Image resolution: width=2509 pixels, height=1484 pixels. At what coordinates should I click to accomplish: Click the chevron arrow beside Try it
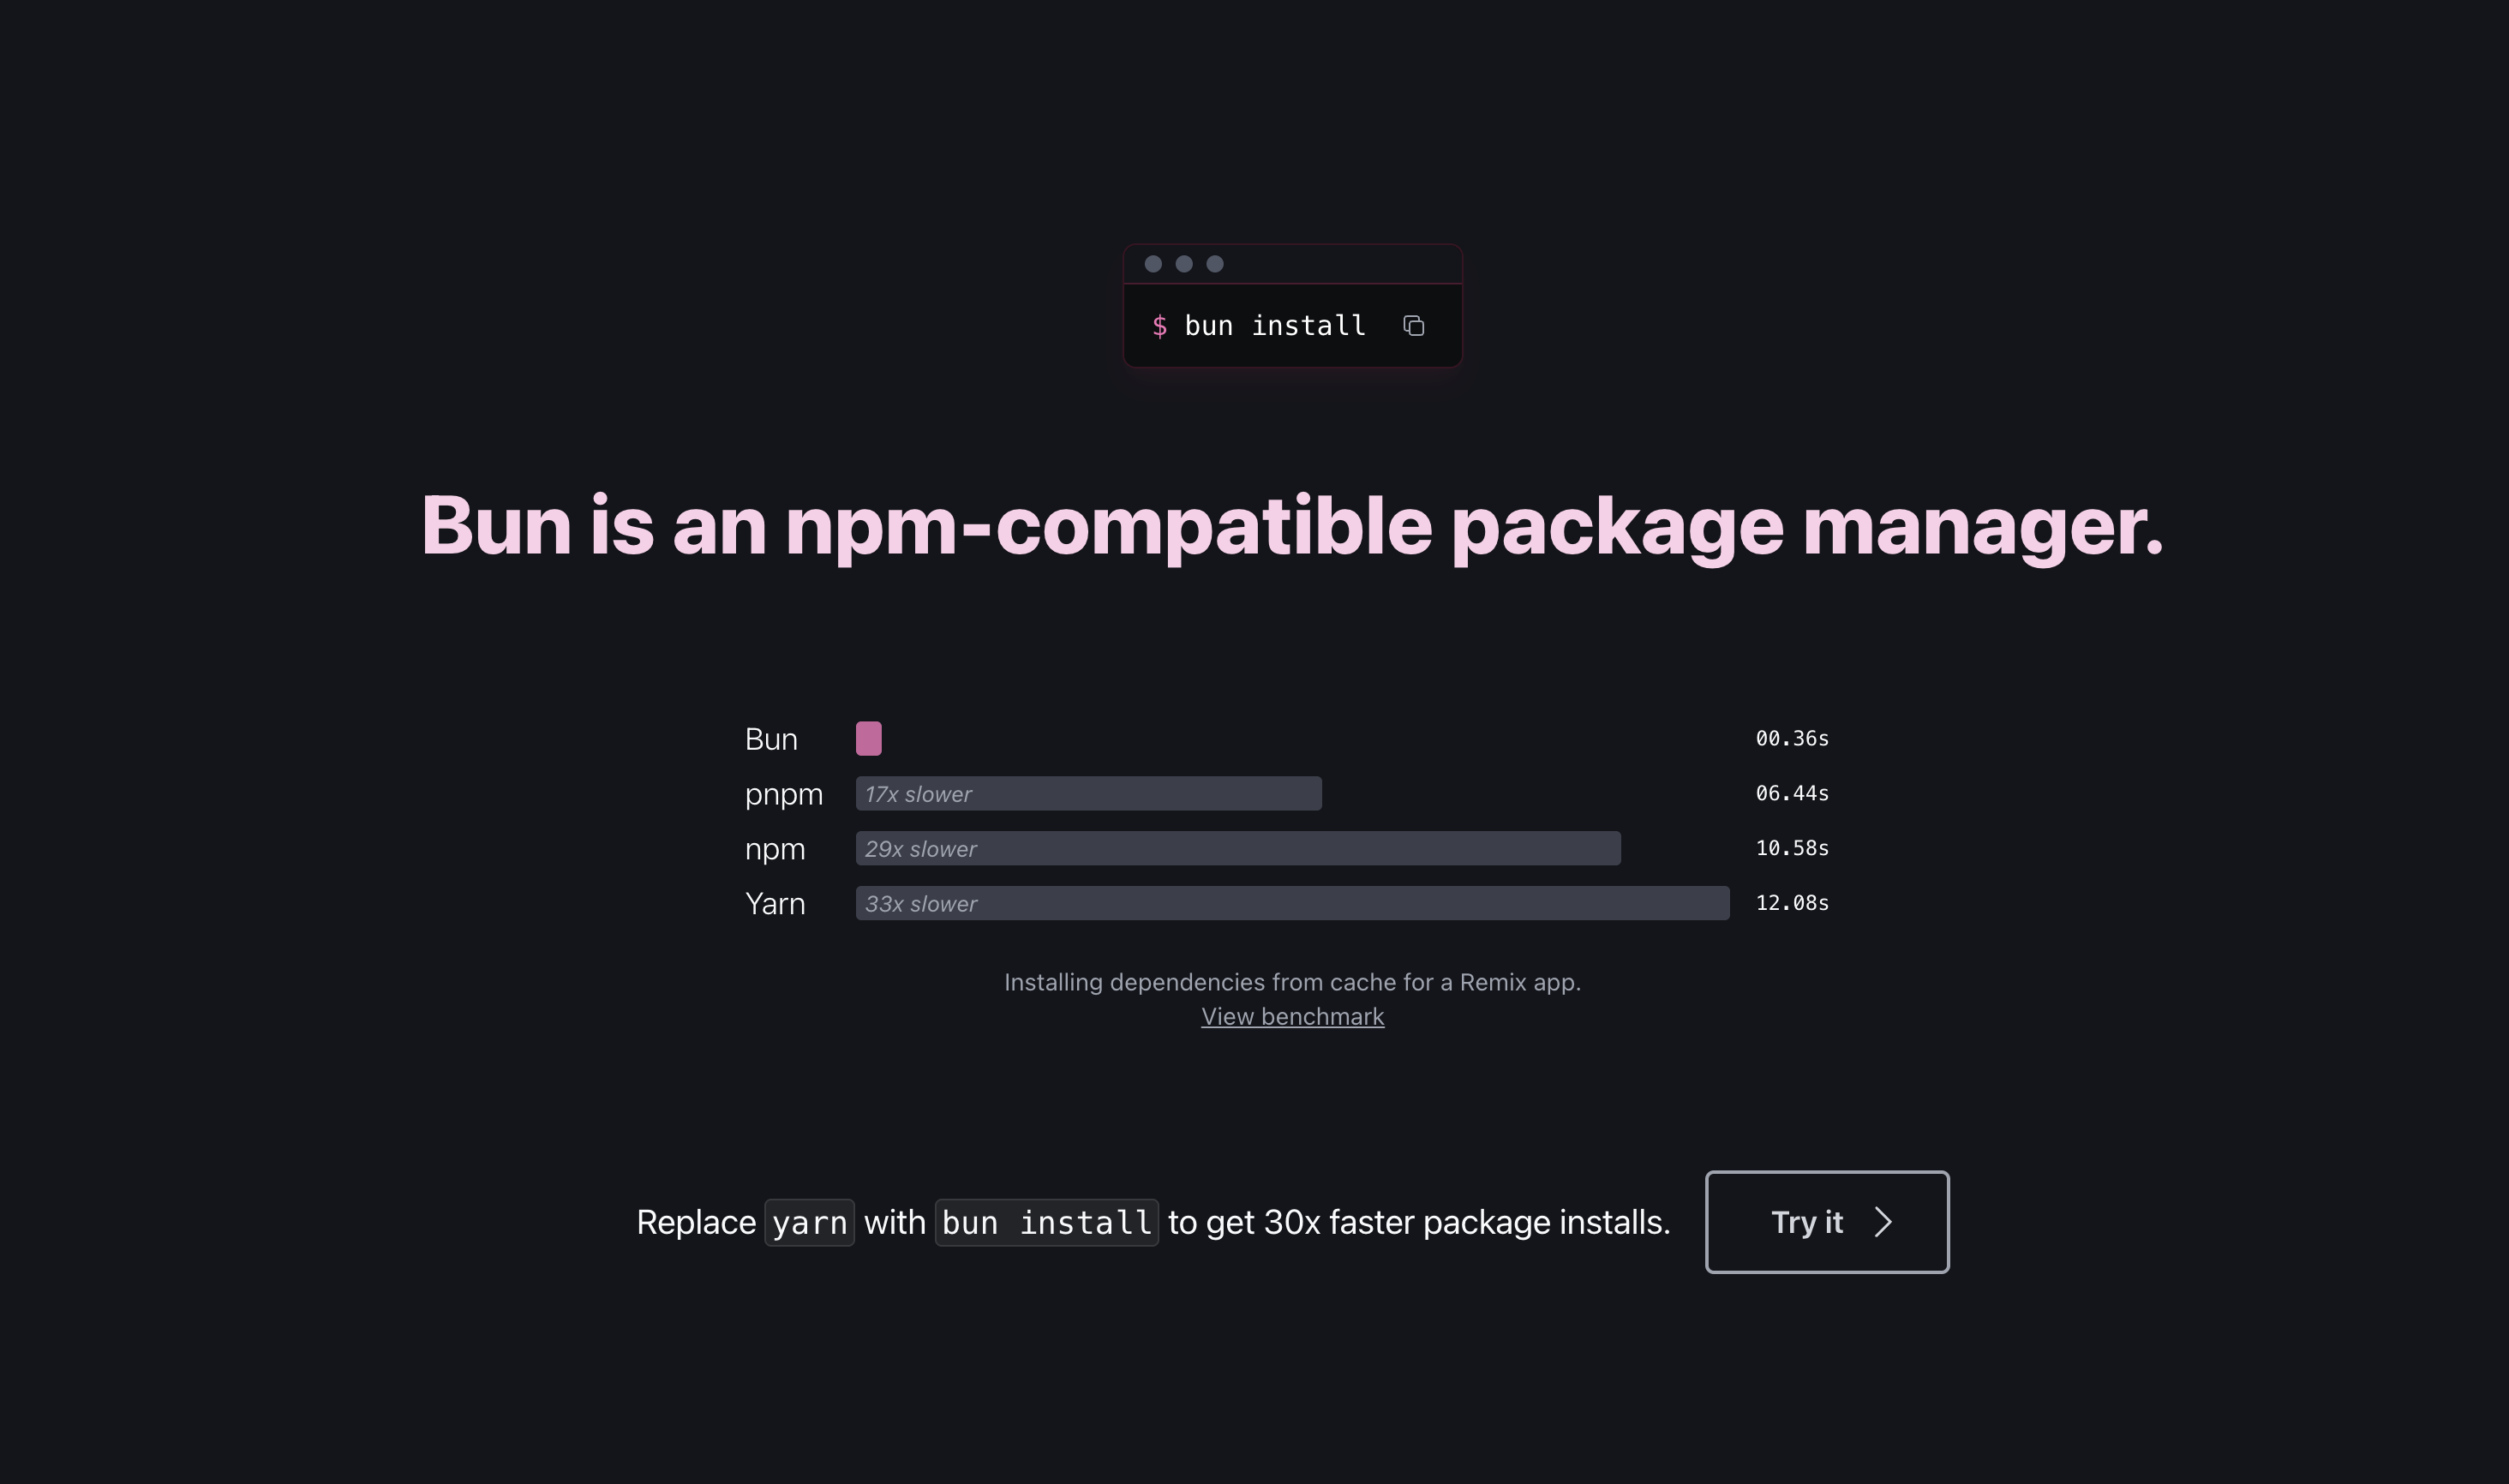tap(1883, 1222)
